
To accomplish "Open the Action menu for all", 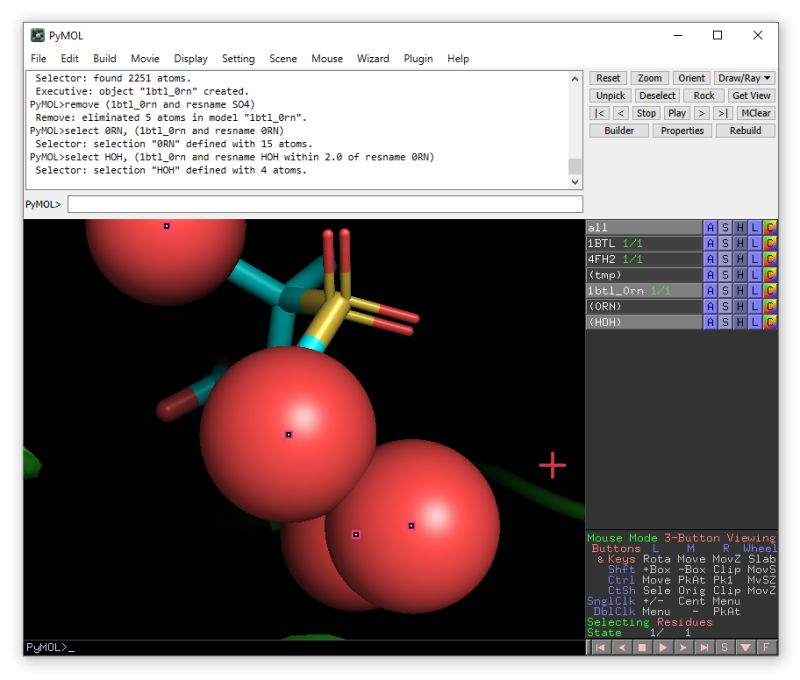I will [710, 228].
